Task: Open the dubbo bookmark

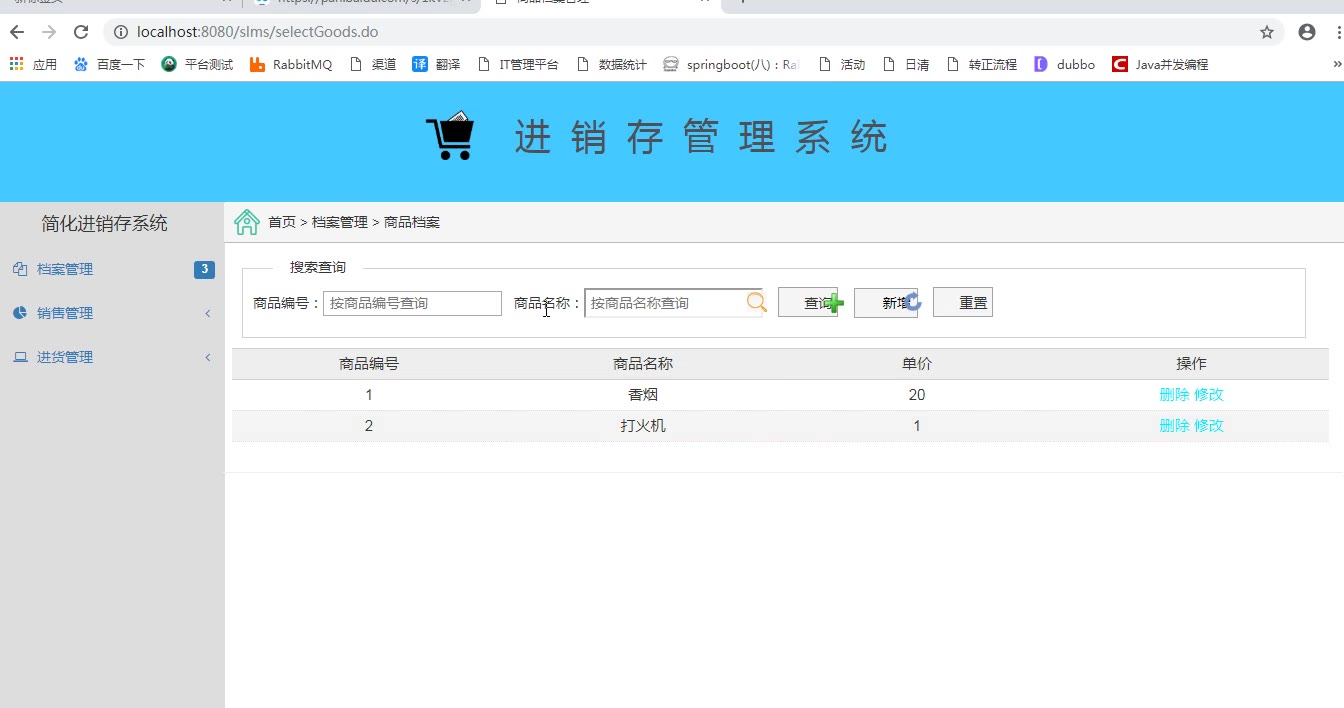Action: (x=1065, y=64)
